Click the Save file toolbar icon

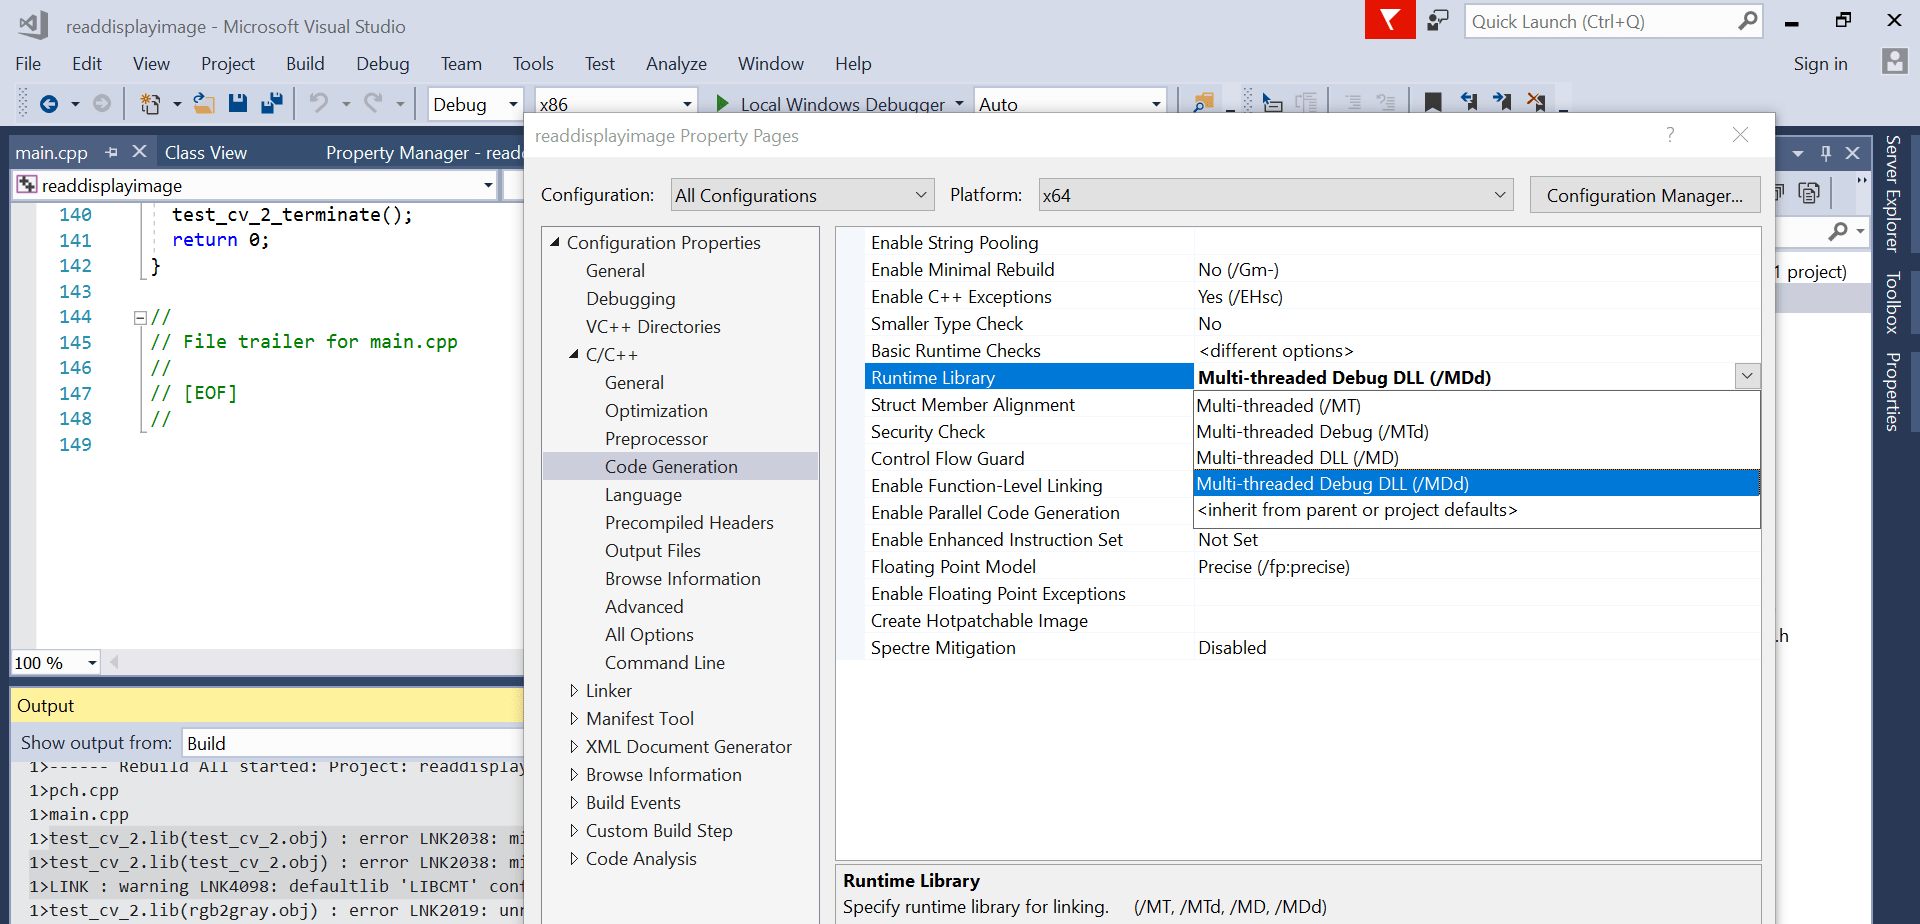click(x=238, y=103)
